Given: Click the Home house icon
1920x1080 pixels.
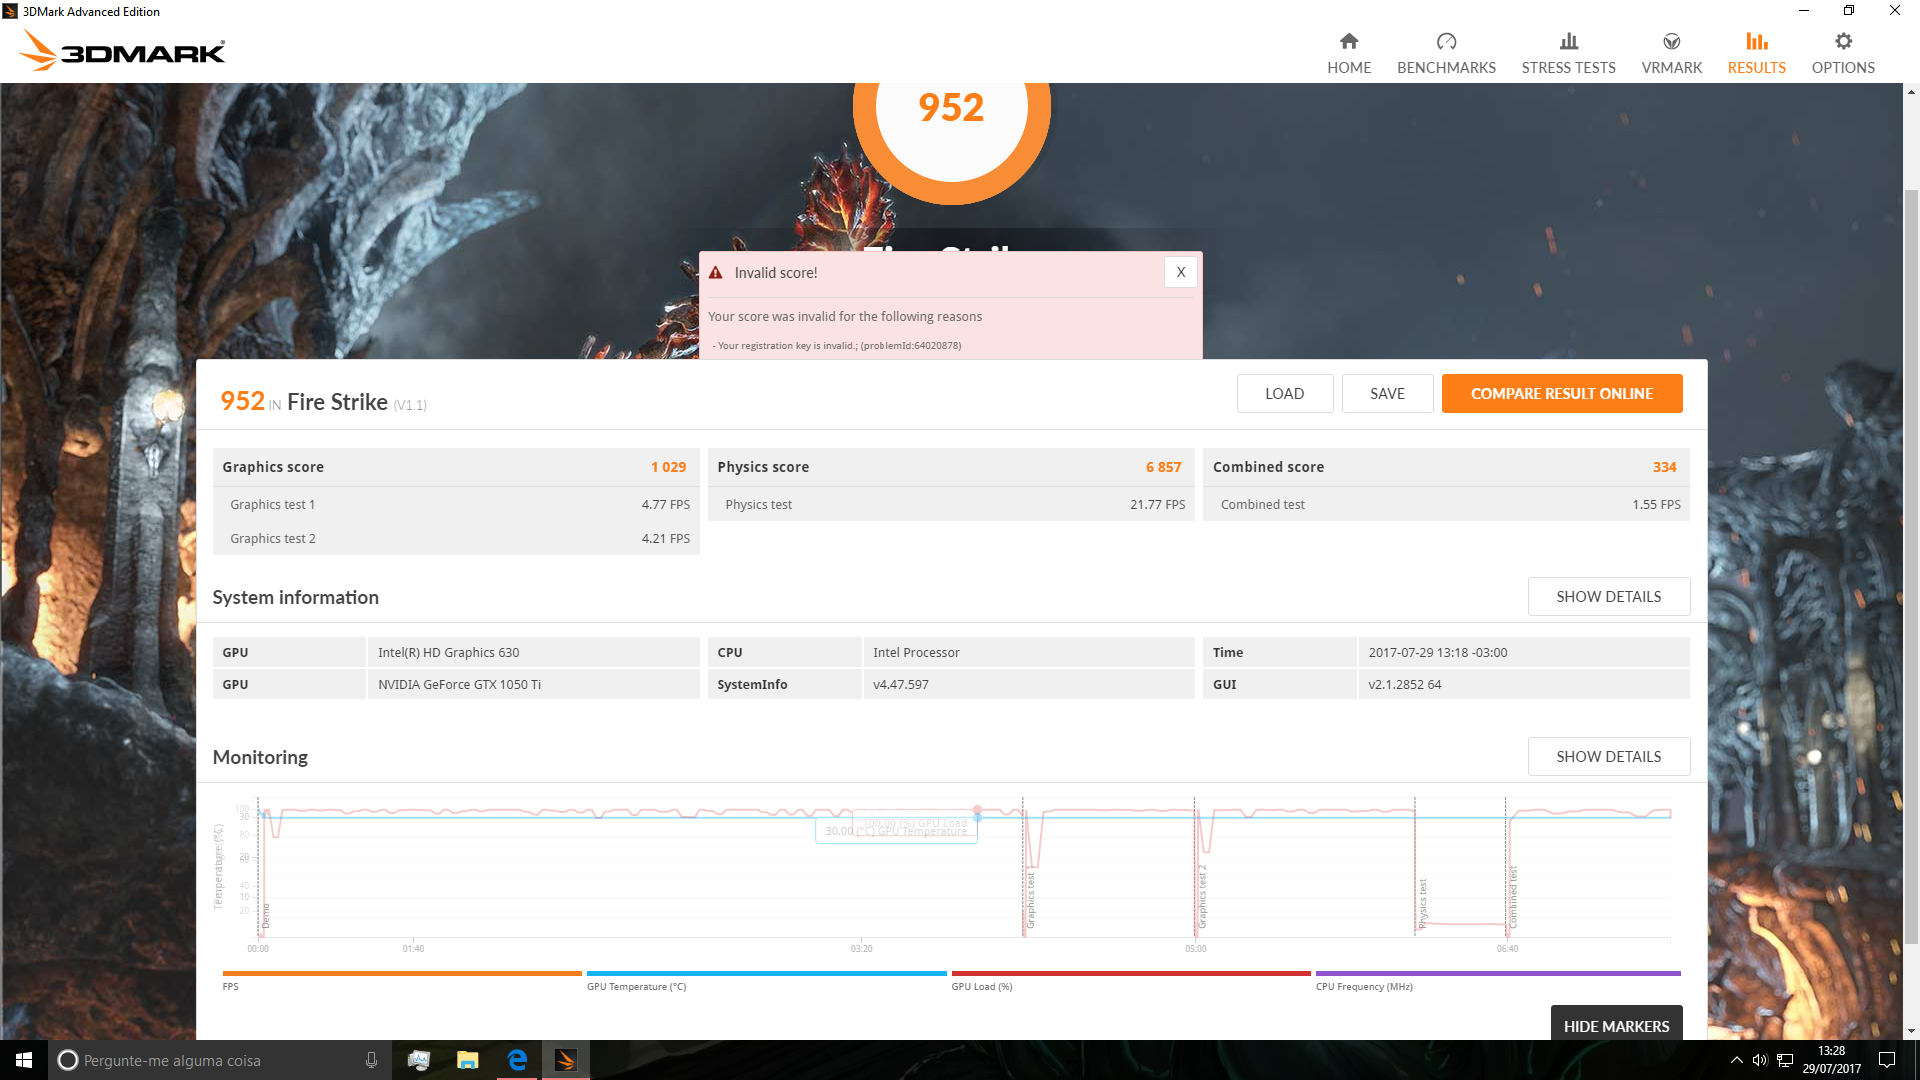Looking at the screenshot, I should [x=1349, y=41].
